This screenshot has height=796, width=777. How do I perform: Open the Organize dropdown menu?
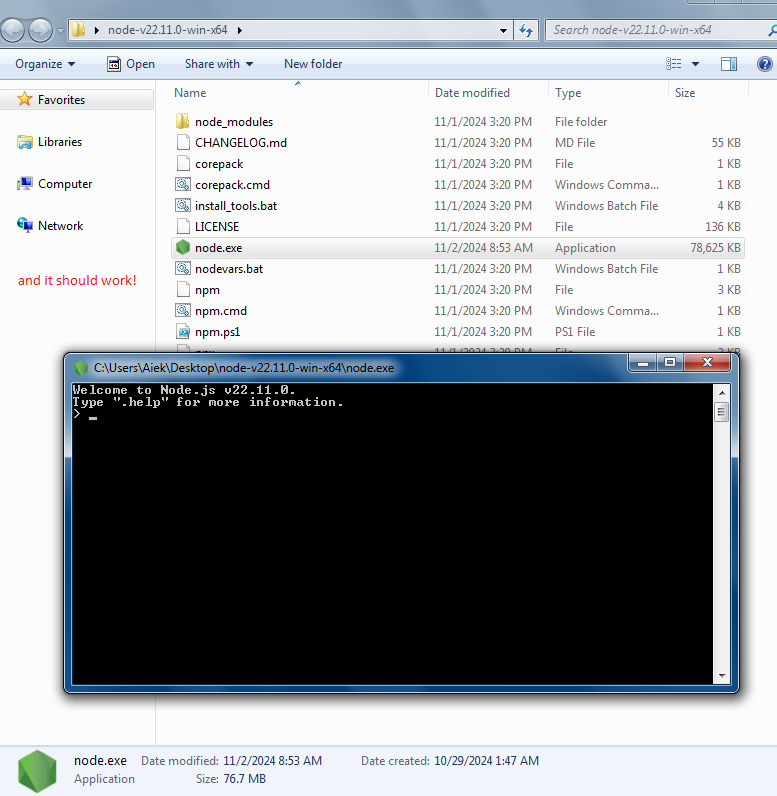click(45, 64)
